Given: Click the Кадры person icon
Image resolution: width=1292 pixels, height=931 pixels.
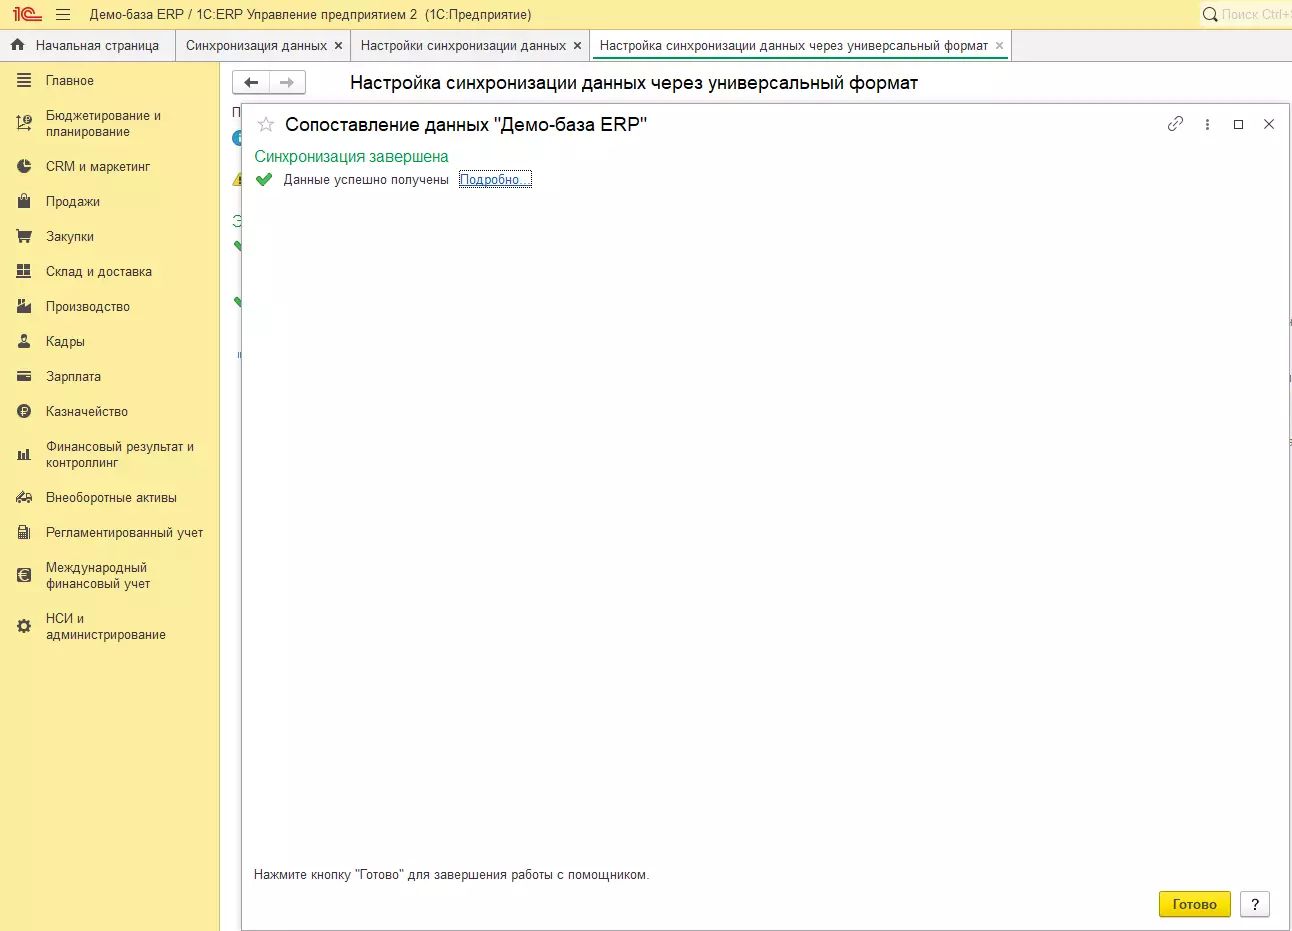Looking at the screenshot, I should (x=24, y=342).
